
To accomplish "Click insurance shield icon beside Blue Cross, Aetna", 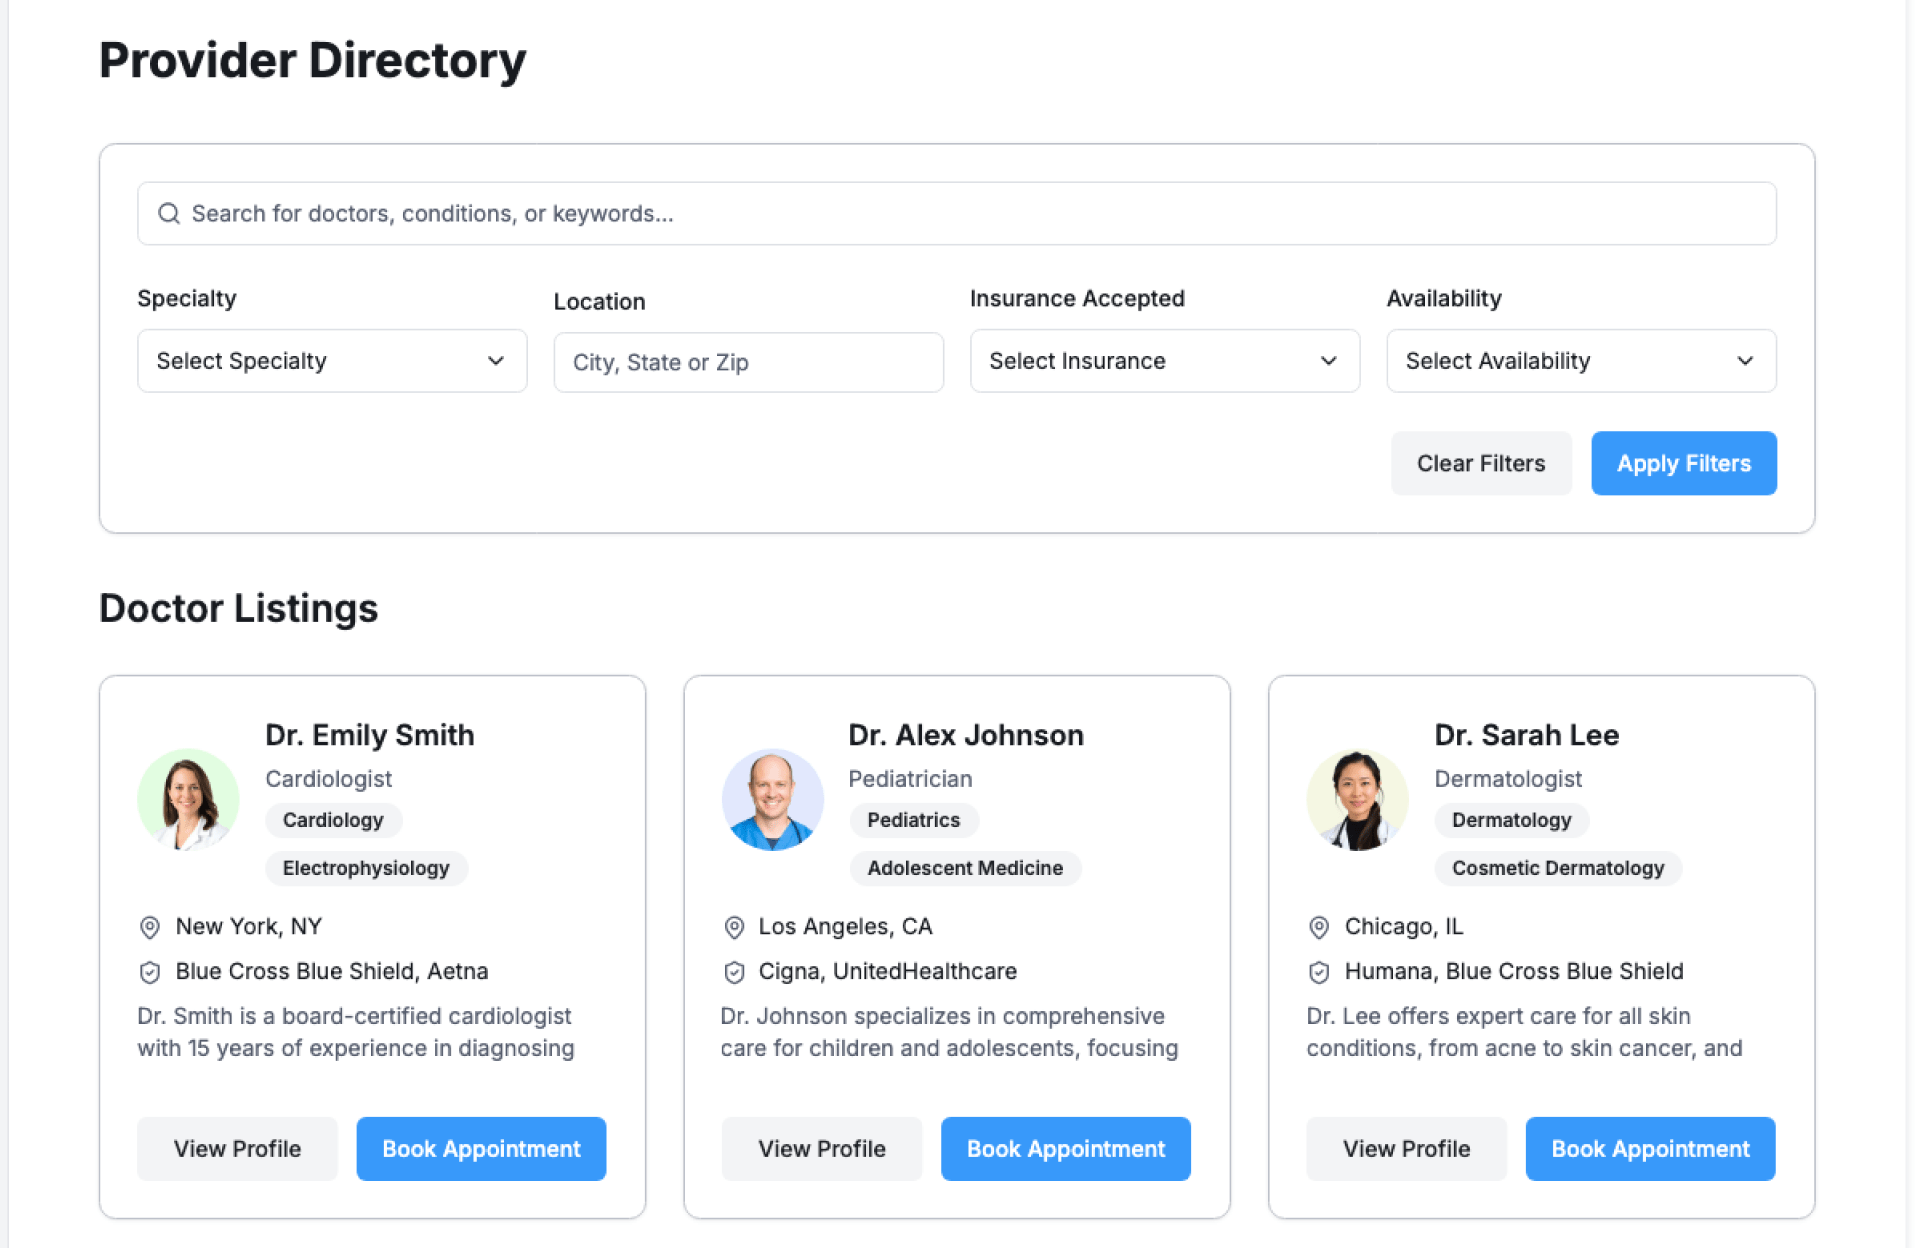I will click(149, 972).
